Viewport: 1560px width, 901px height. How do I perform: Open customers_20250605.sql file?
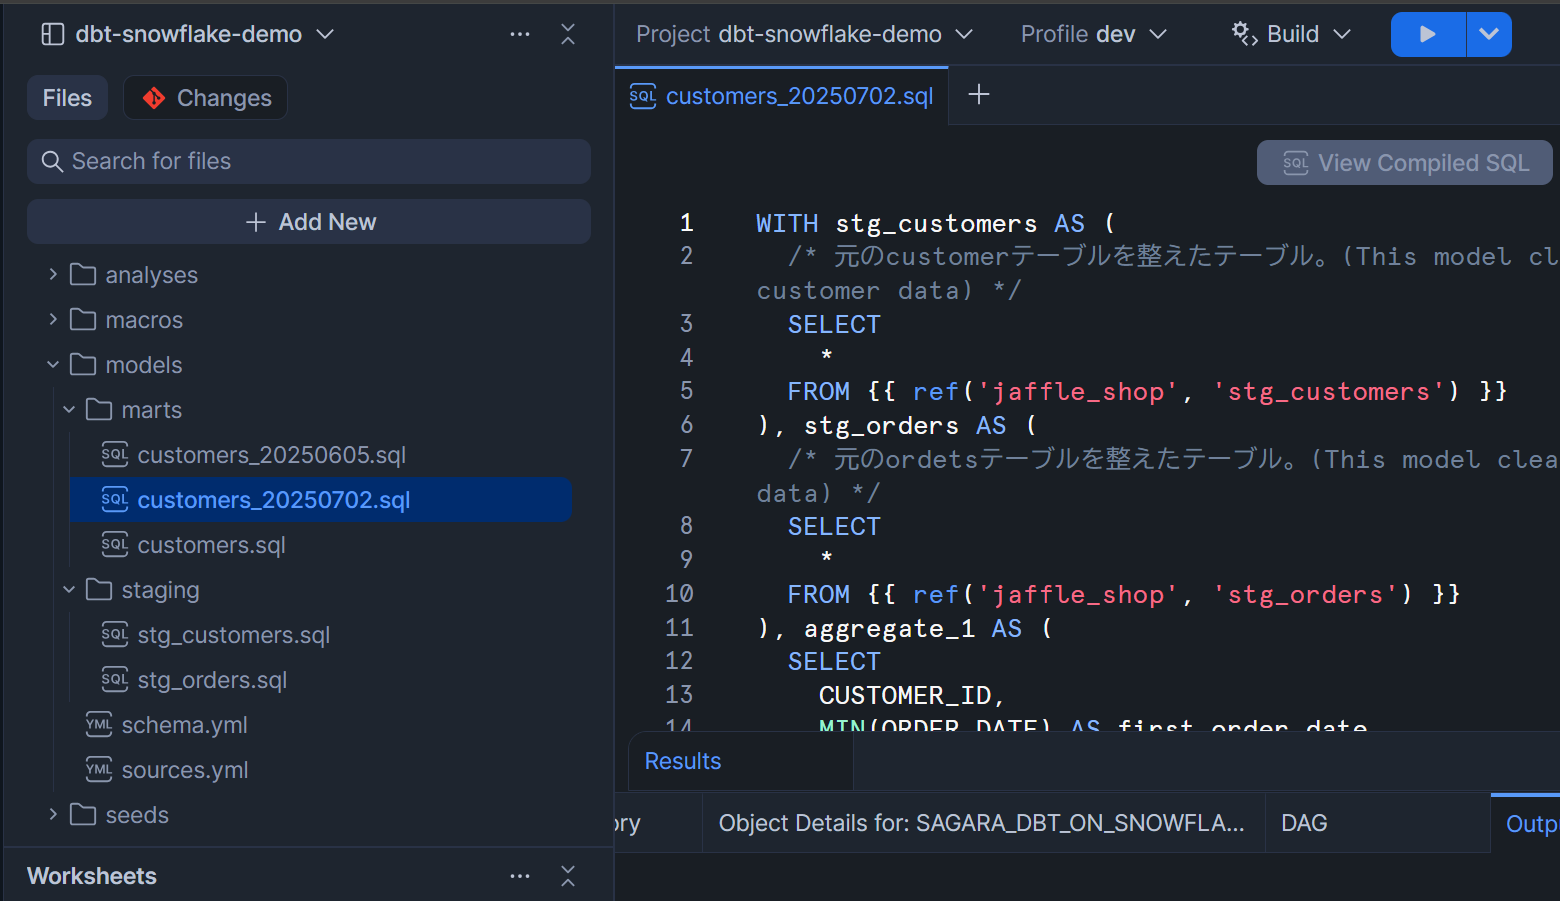[x=272, y=455]
